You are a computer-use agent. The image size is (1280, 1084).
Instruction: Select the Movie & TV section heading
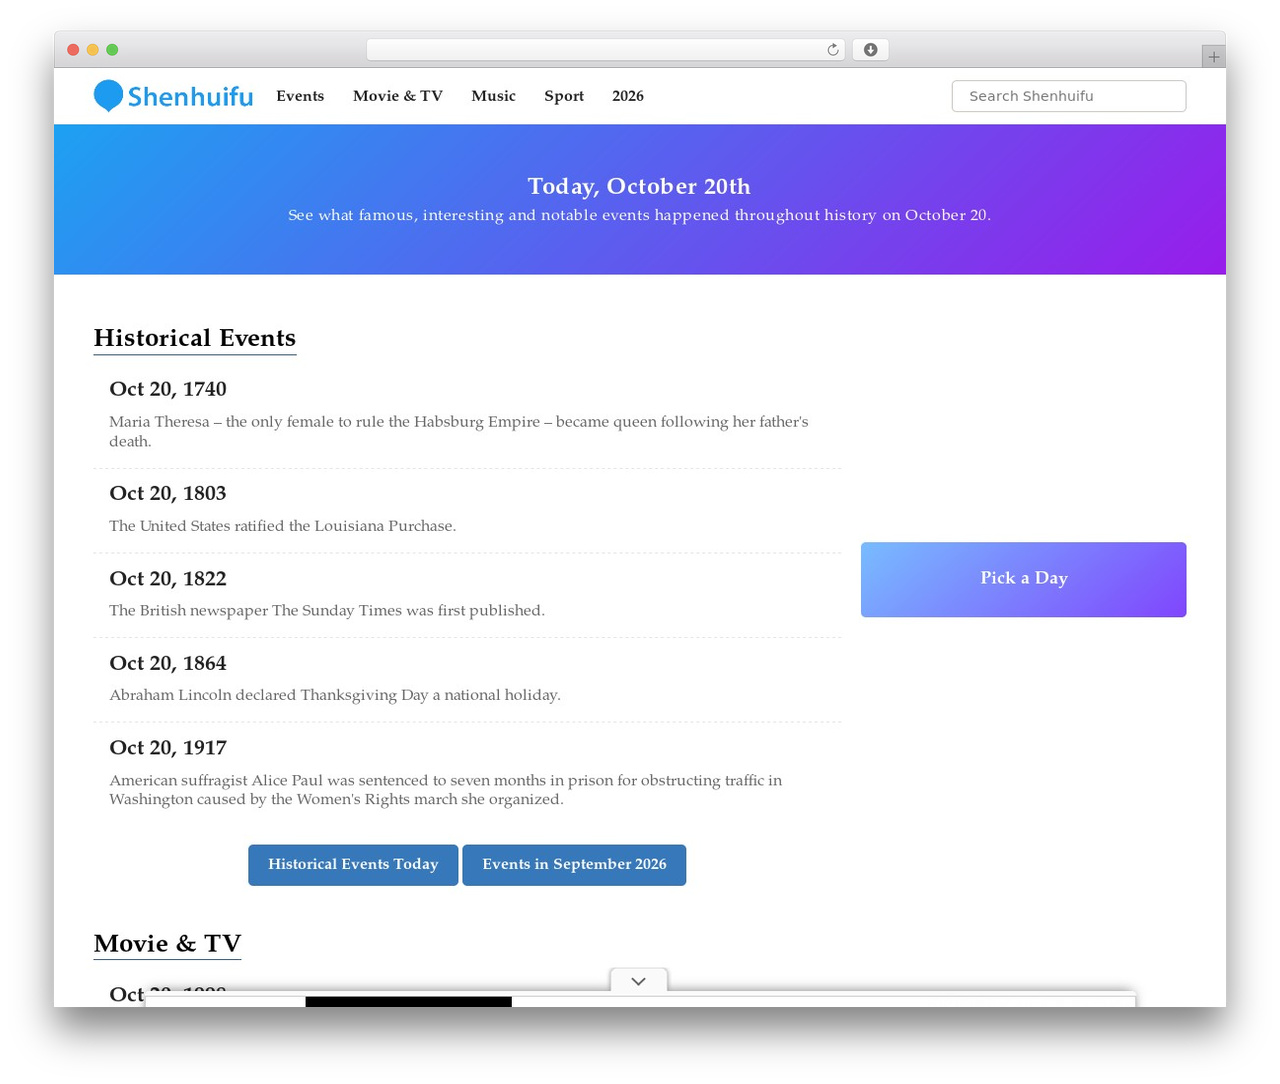[x=167, y=944]
